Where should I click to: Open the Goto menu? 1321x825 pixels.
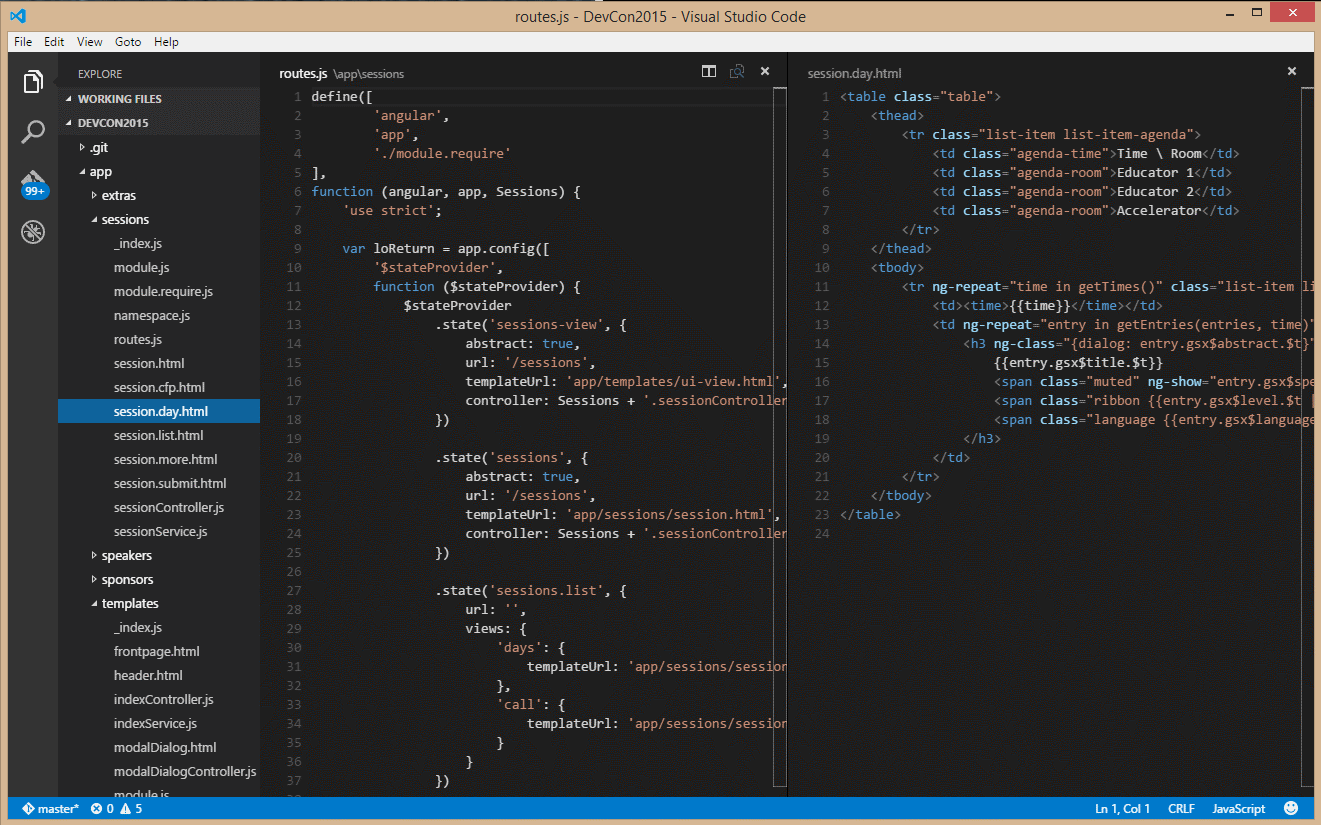coord(127,41)
